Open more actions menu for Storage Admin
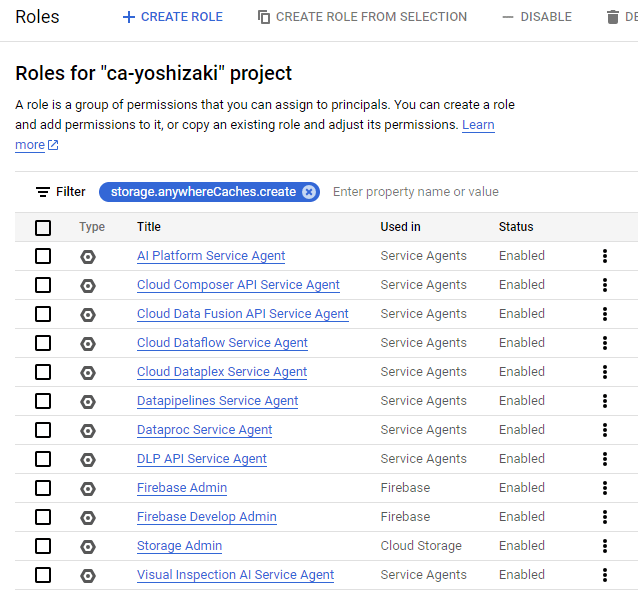Viewport: 638px width, 608px height. (605, 546)
